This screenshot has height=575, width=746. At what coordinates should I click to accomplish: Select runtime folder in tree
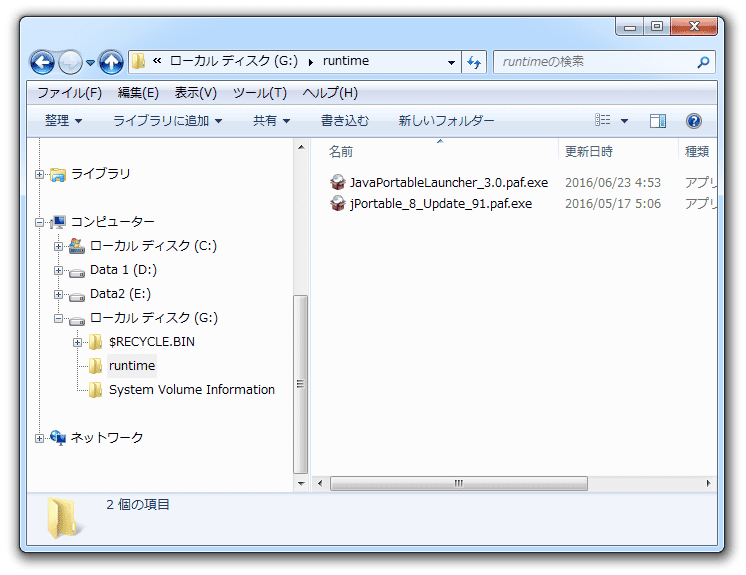[132, 366]
